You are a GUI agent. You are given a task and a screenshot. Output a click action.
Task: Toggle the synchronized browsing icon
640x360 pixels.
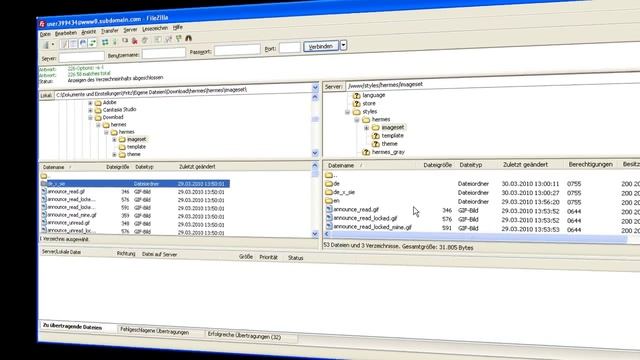179,39
